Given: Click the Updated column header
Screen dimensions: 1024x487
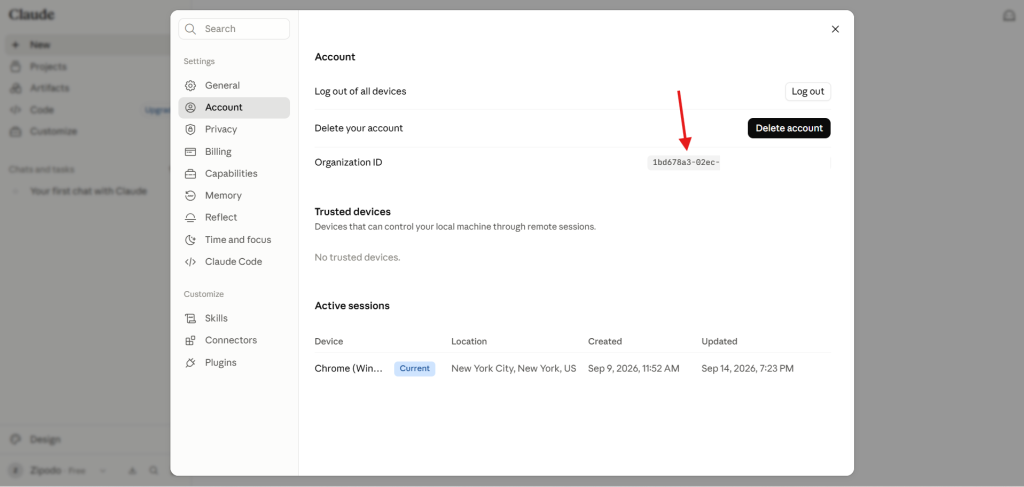Looking at the screenshot, I should (x=719, y=341).
